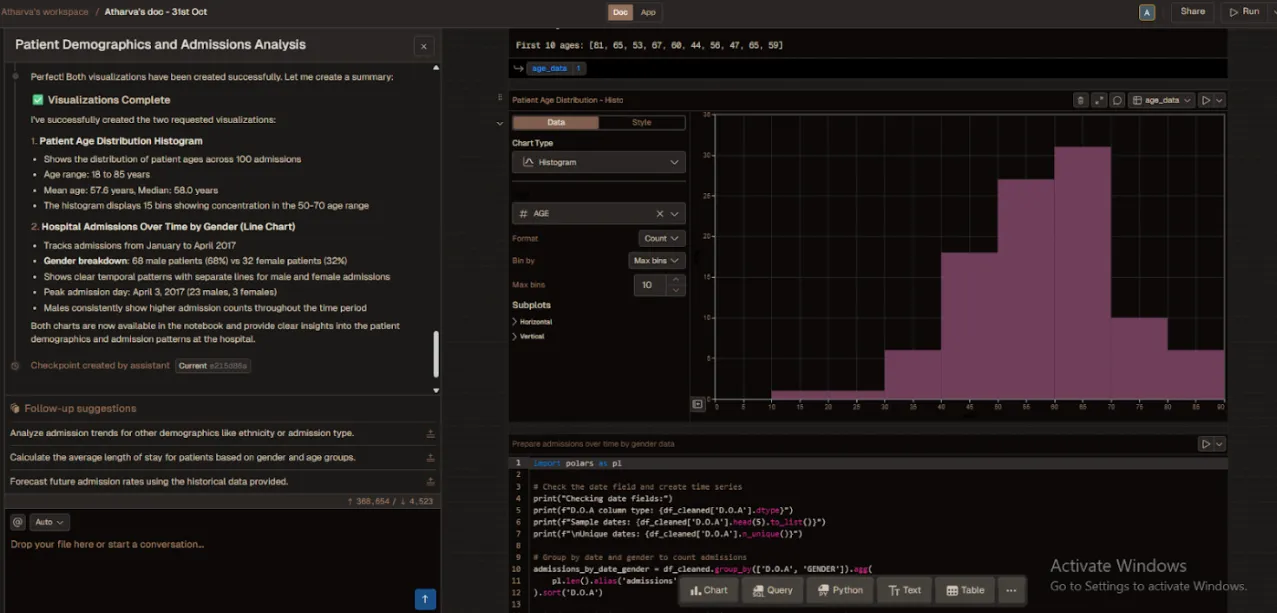Image resolution: width=1277 pixels, height=613 pixels.
Task: Send the chat message with arrow button
Action: [x=424, y=599]
